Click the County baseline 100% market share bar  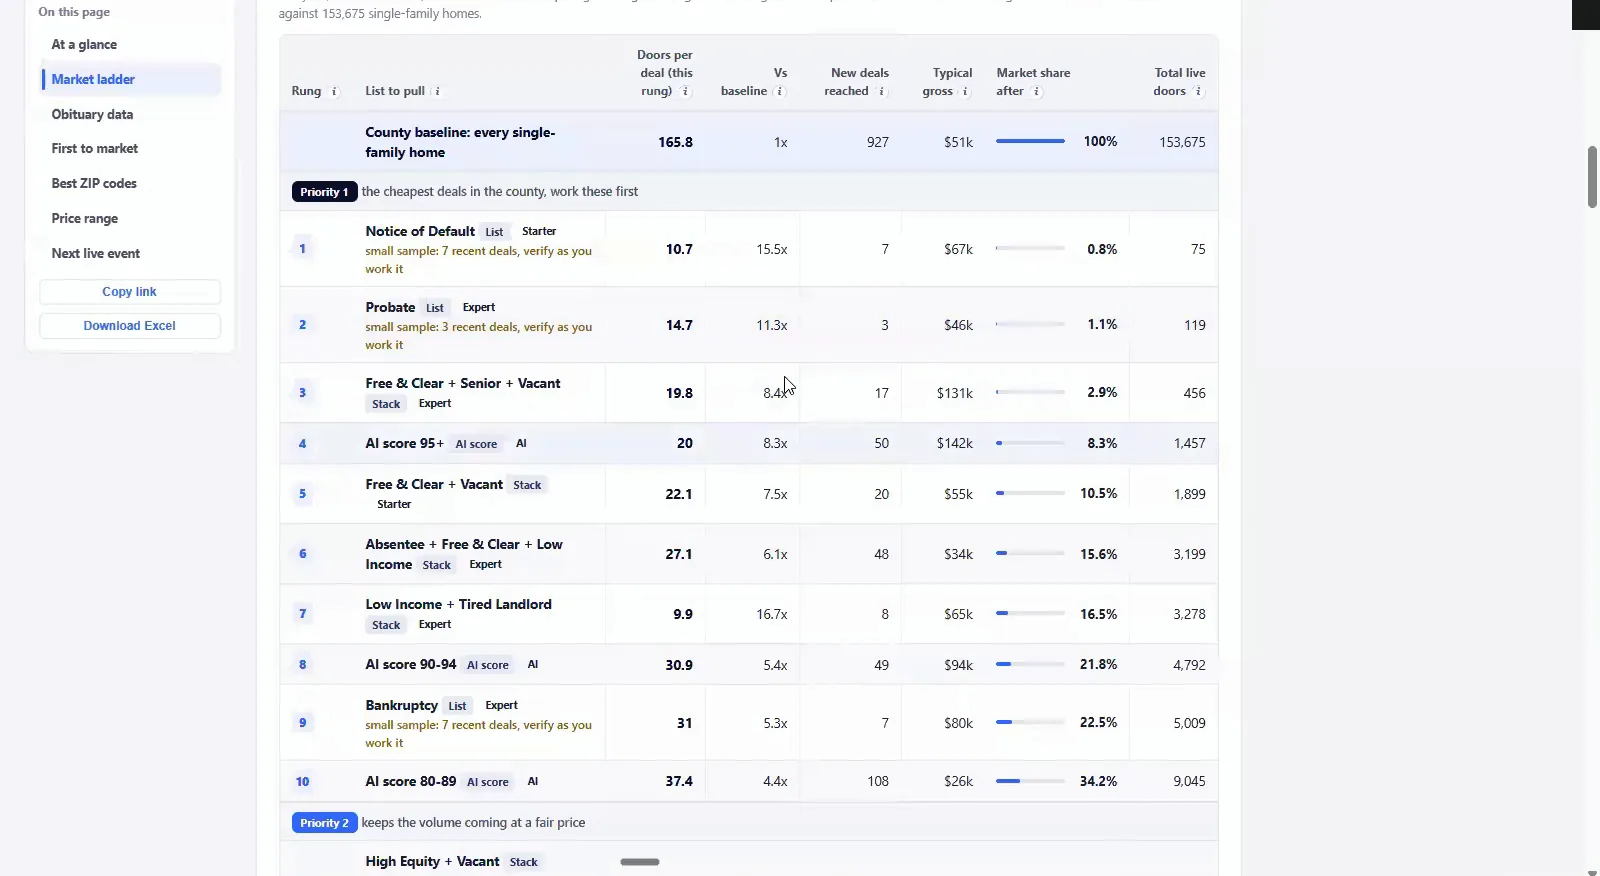[x=1030, y=142]
